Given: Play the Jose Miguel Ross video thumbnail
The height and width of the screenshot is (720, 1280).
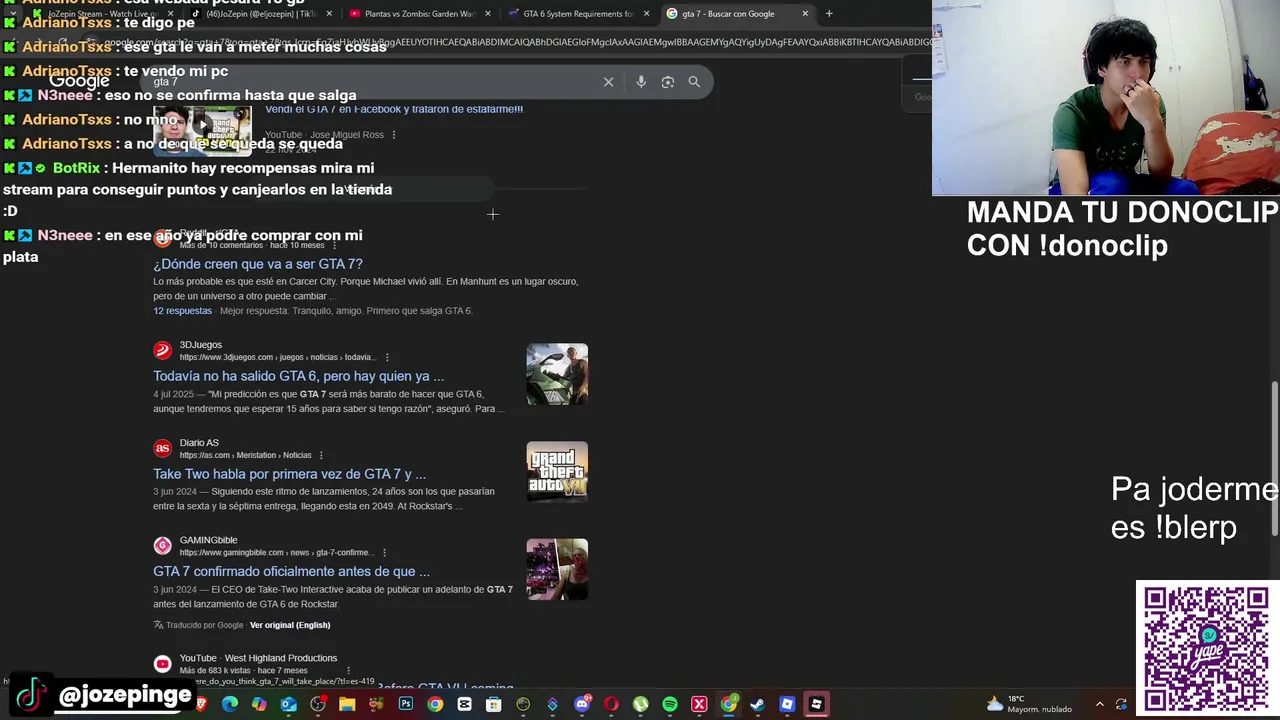Looking at the screenshot, I should tap(203, 128).
